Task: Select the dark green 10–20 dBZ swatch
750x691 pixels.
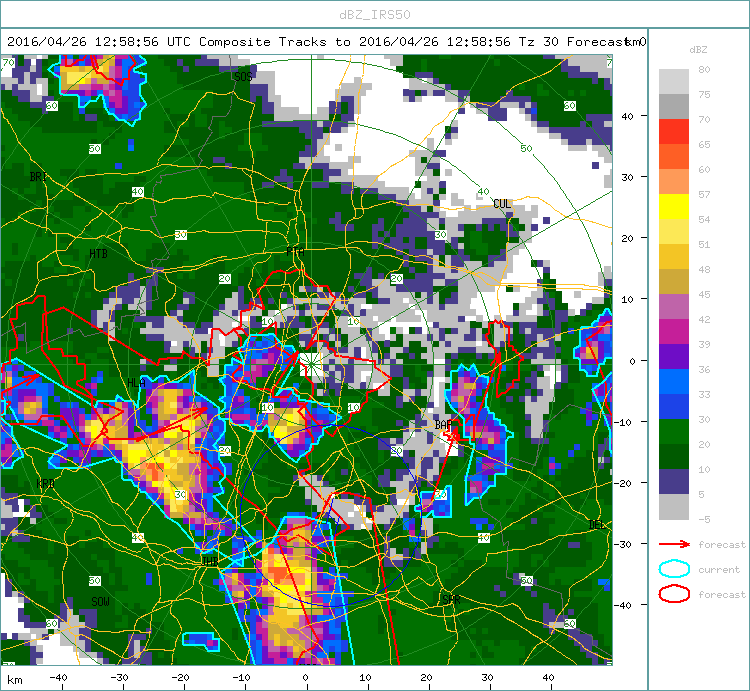Action: click(x=673, y=456)
